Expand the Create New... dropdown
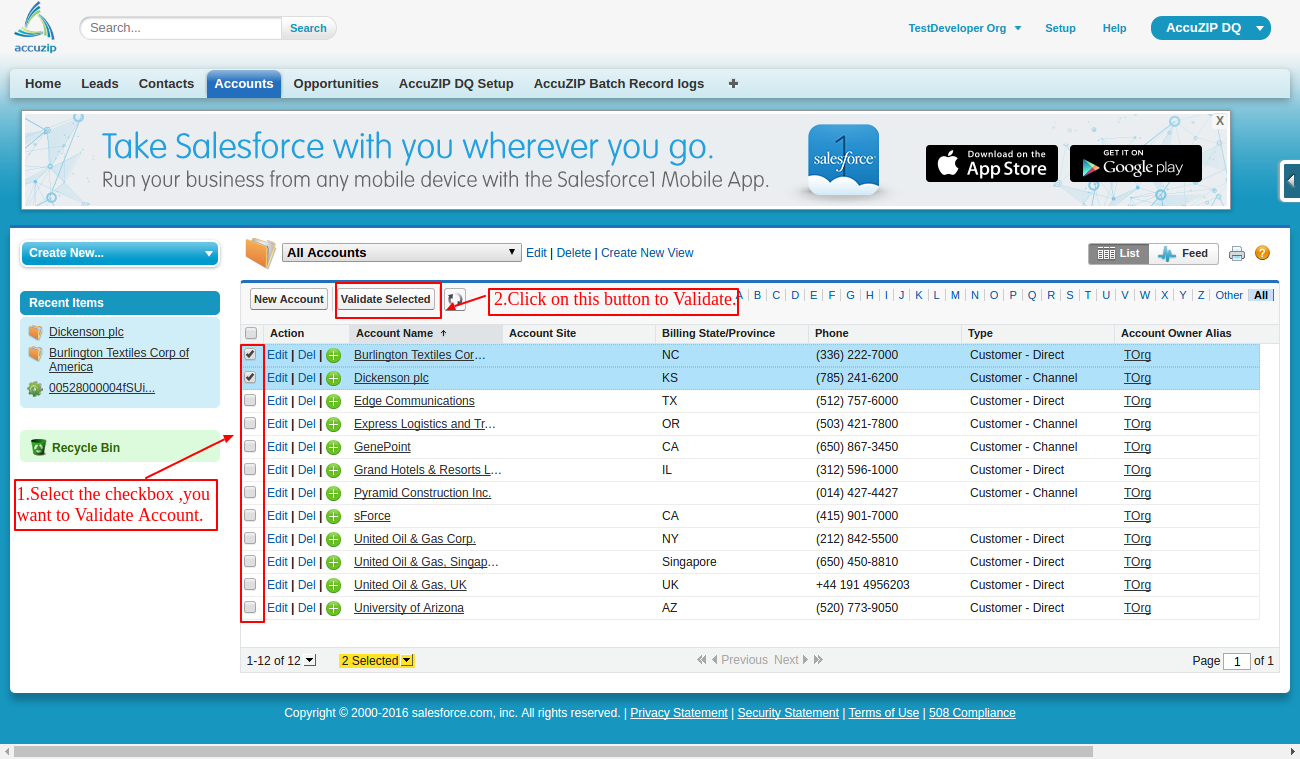 (120, 253)
